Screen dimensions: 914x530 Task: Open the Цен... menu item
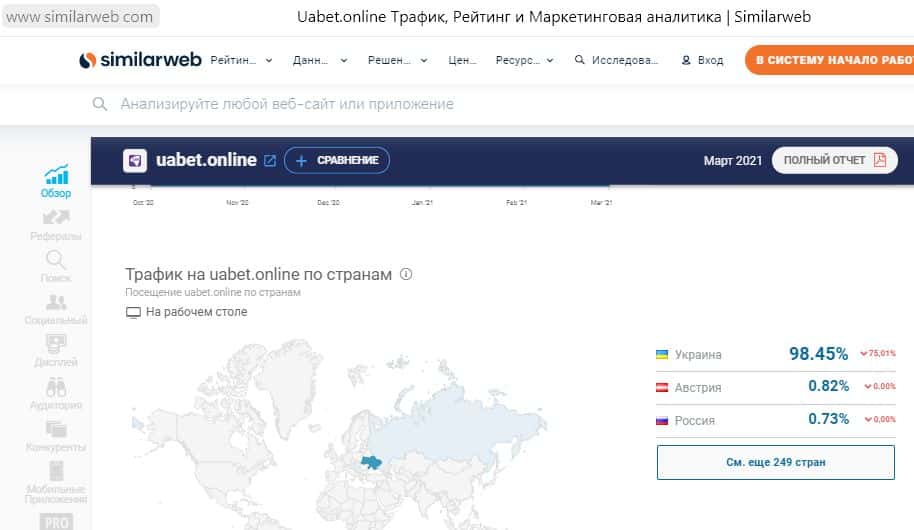tap(462, 60)
